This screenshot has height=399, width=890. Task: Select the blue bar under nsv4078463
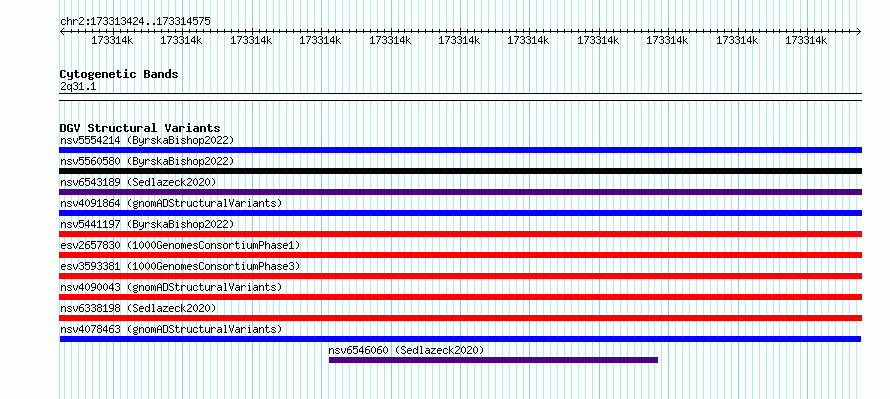point(460,339)
